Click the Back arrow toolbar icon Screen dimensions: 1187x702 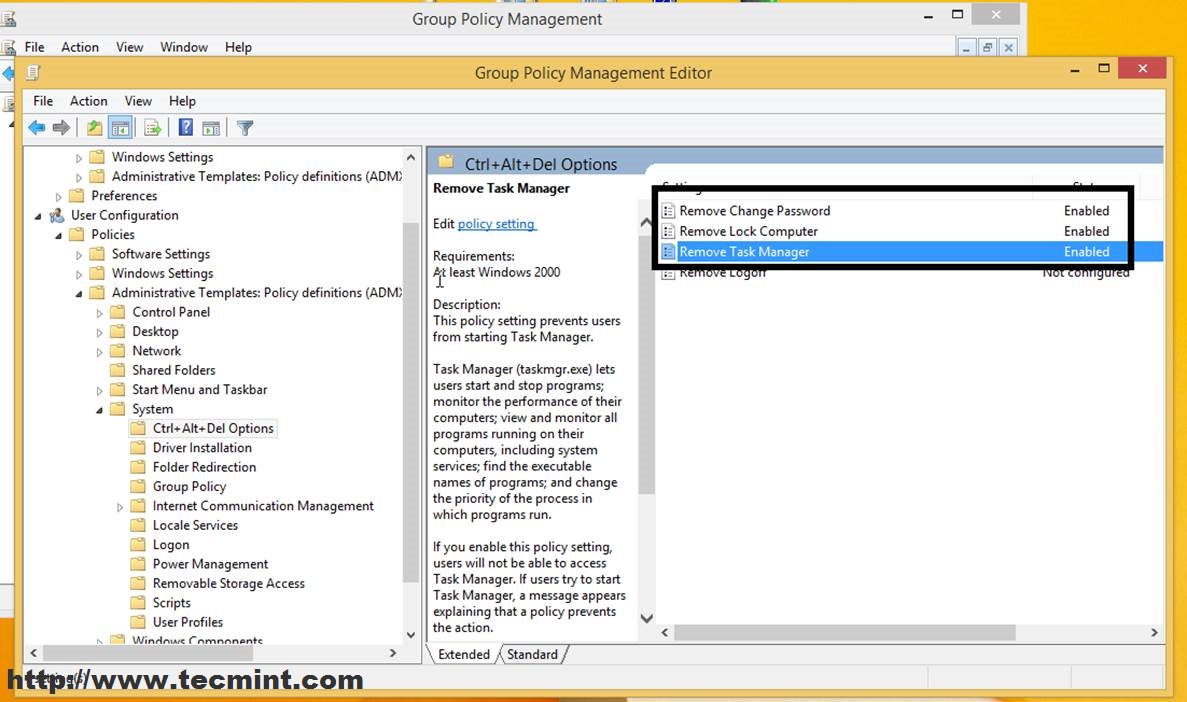36,128
